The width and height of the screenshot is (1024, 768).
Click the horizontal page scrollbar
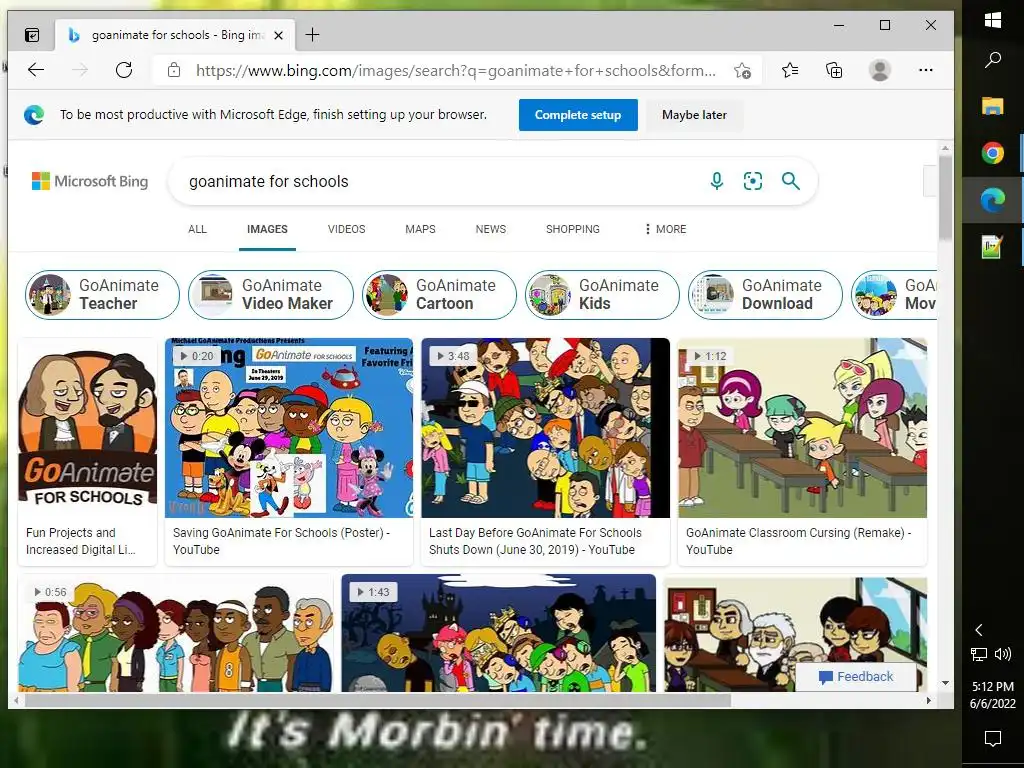coord(377,701)
